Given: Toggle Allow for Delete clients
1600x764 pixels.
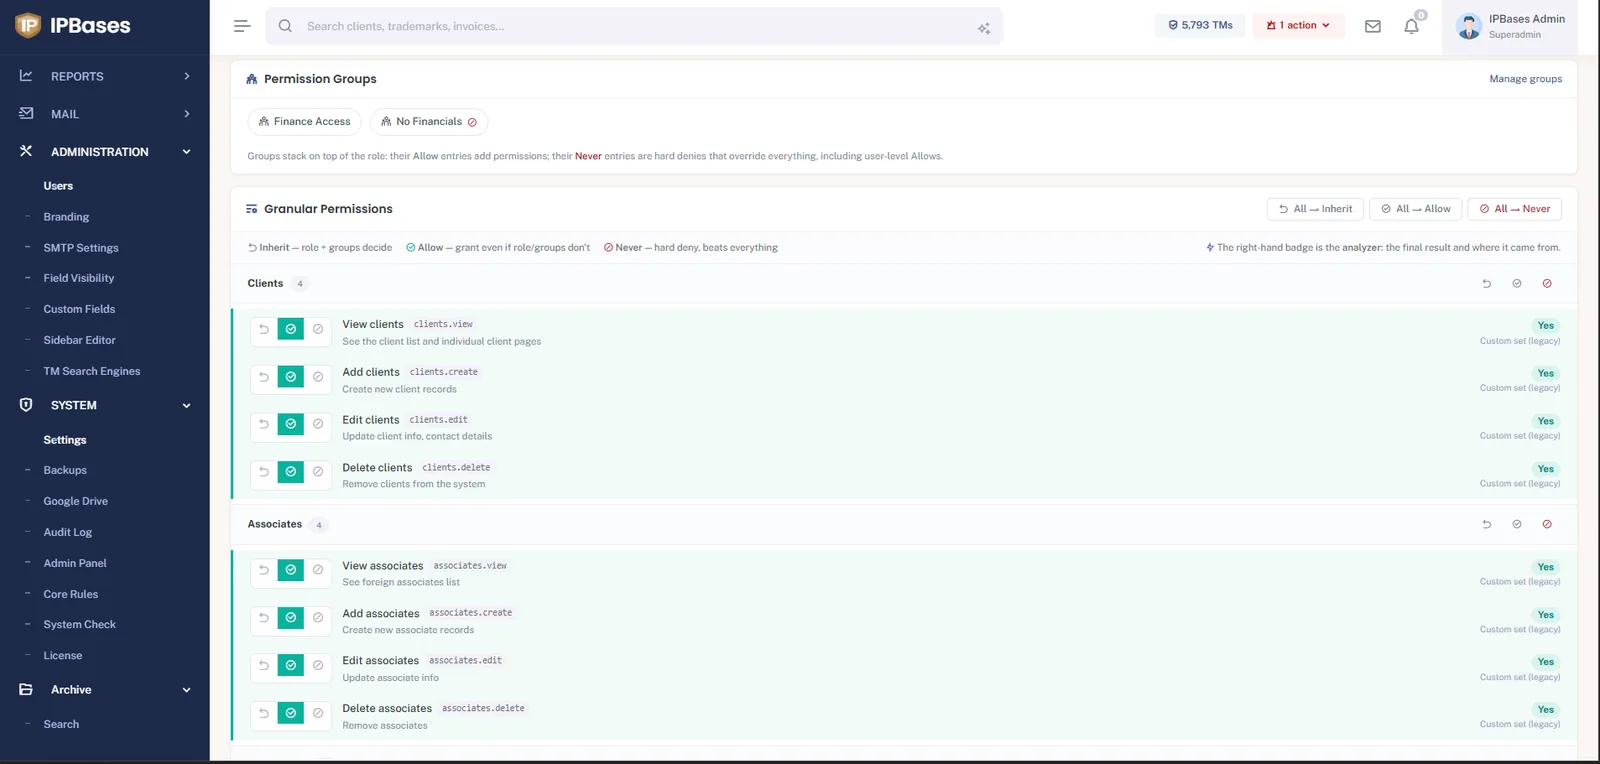Looking at the screenshot, I should [291, 472].
